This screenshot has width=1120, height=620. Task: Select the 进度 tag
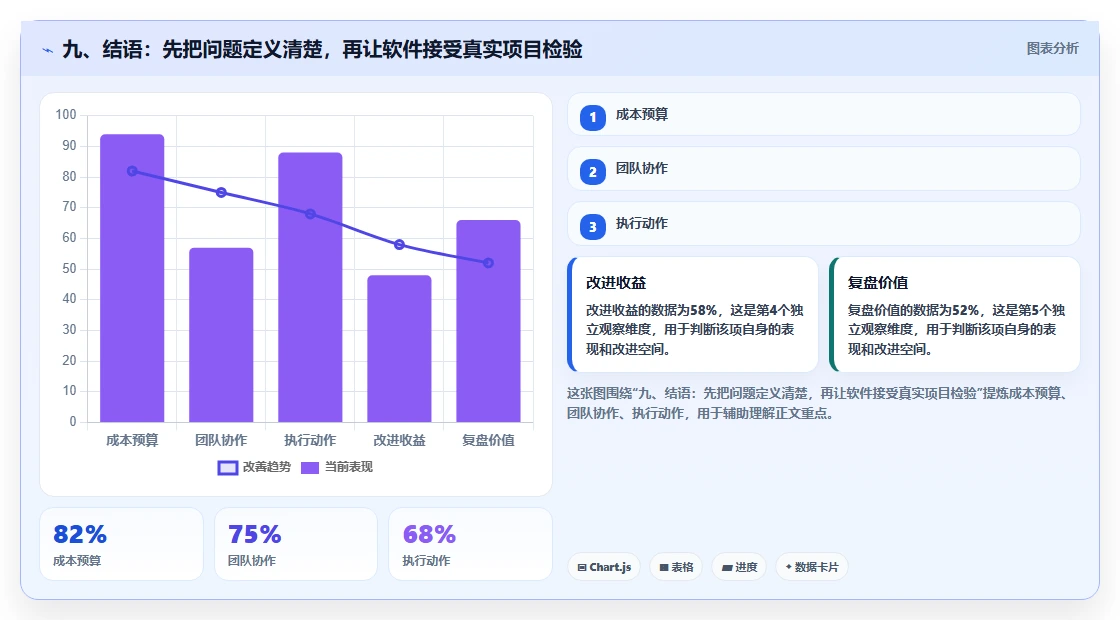pyautogui.click(x=739, y=567)
